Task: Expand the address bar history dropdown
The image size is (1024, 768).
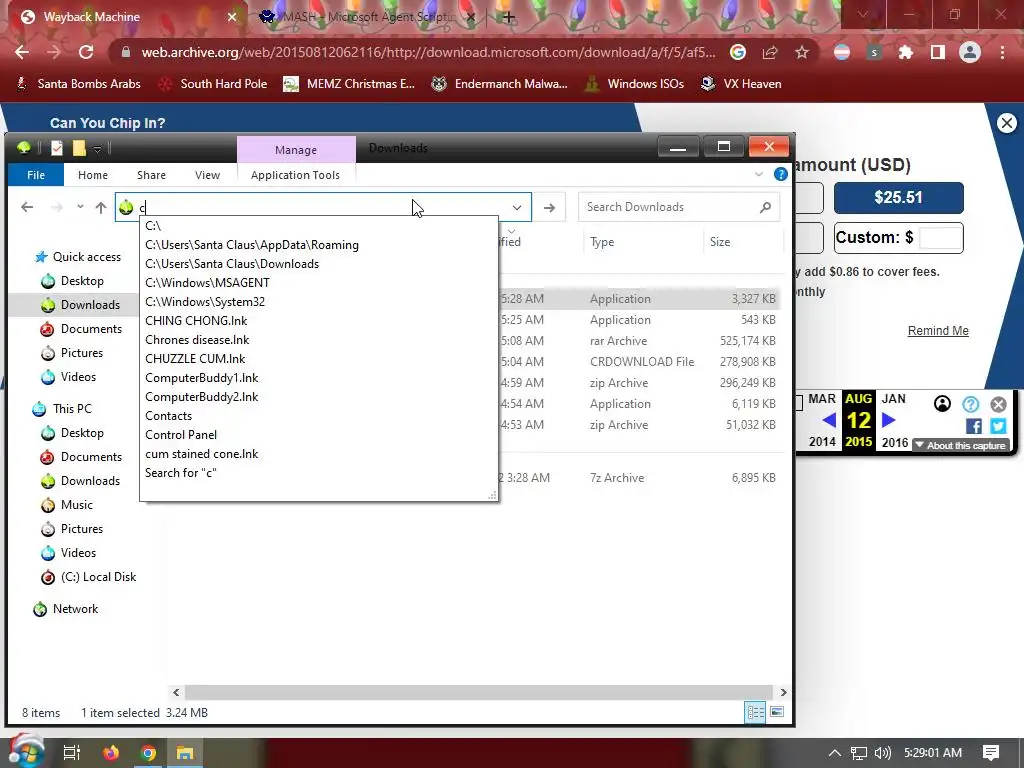Action: tap(517, 208)
